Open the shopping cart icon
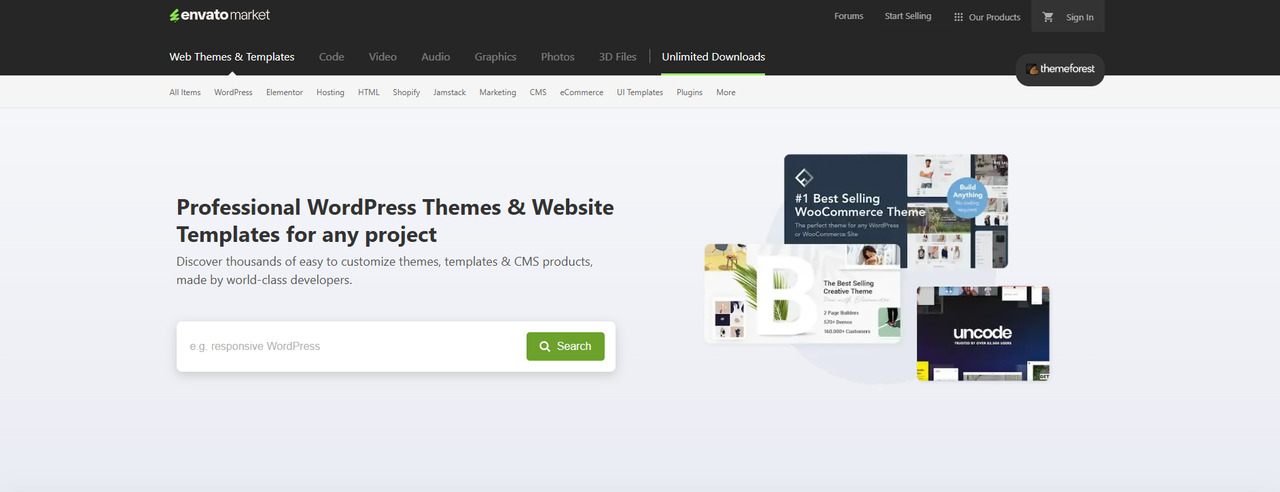The width and height of the screenshot is (1280, 492). [1048, 17]
